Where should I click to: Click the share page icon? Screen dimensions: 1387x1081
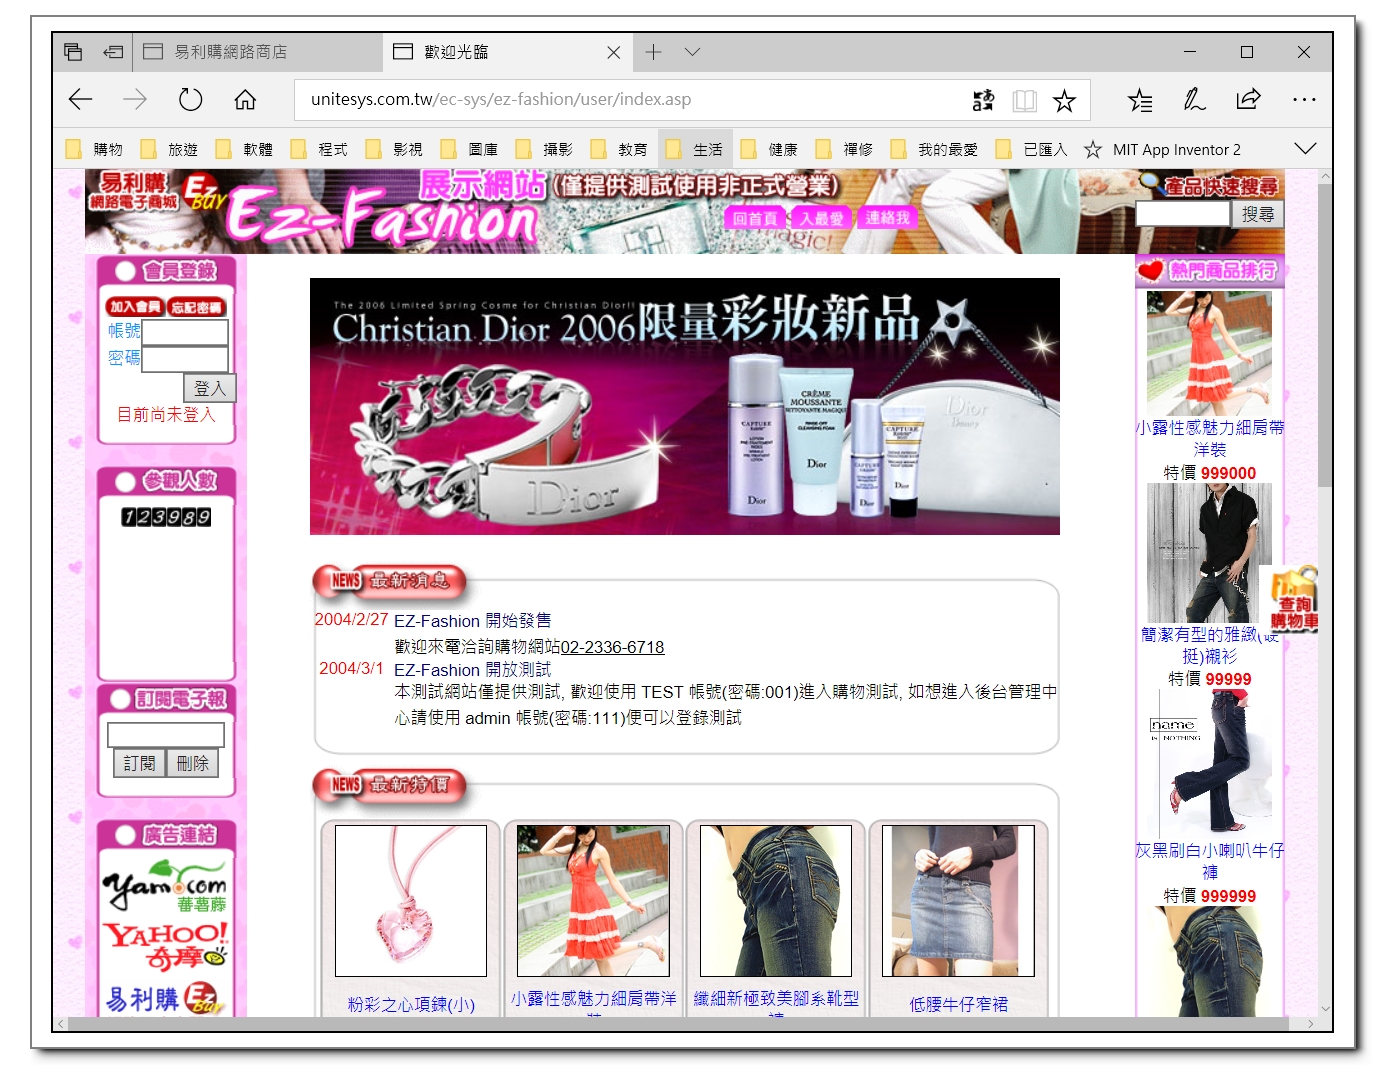pyautogui.click(x=1248, y=99)
